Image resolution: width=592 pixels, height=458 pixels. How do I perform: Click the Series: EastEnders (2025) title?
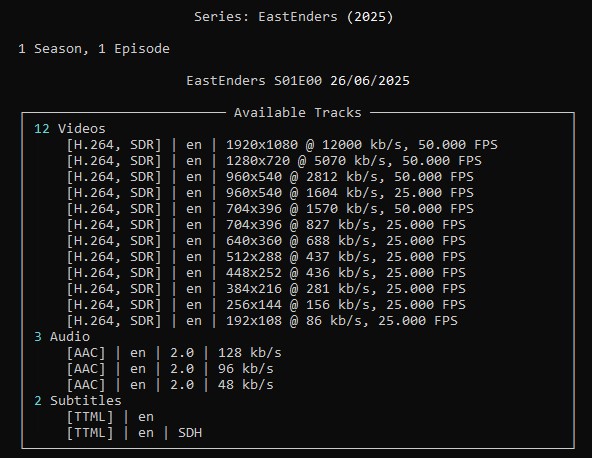click(x=293, y=17)
